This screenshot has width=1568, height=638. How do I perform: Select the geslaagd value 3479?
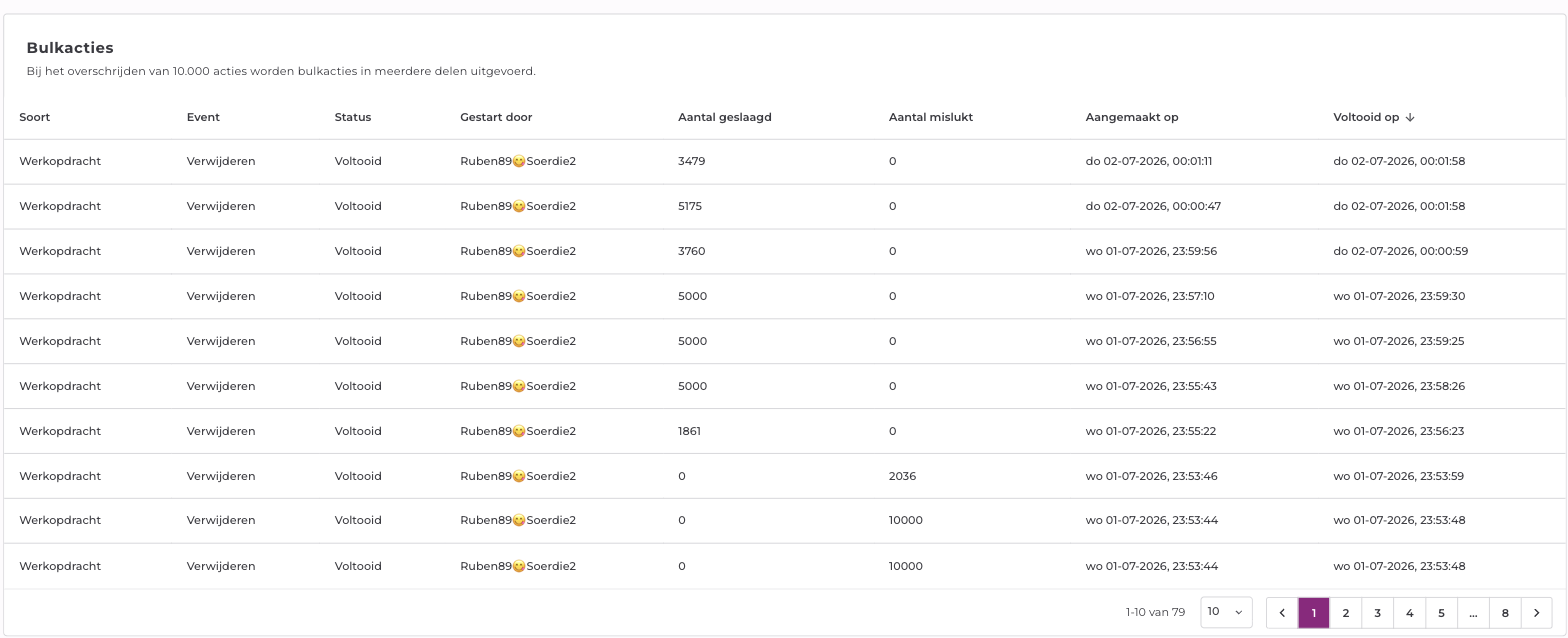(692, 161)
